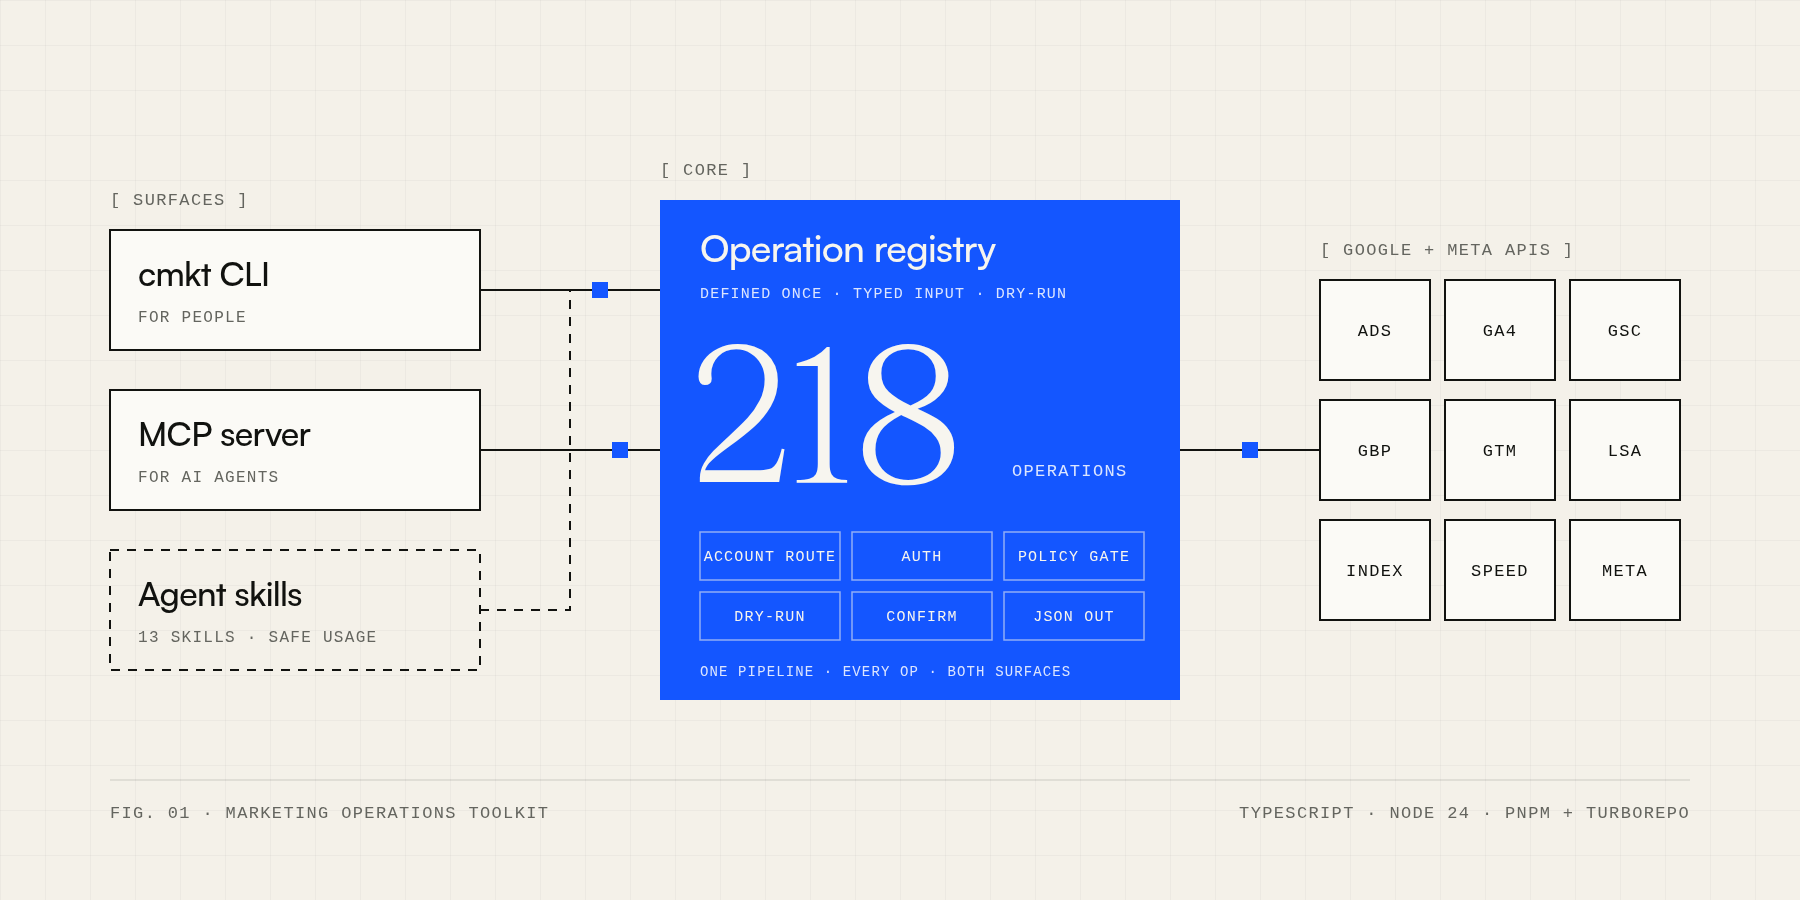The image size is (1800, 900).
Task: Click the blue connector node from cmkt CLI
Action: pos(600,290)
